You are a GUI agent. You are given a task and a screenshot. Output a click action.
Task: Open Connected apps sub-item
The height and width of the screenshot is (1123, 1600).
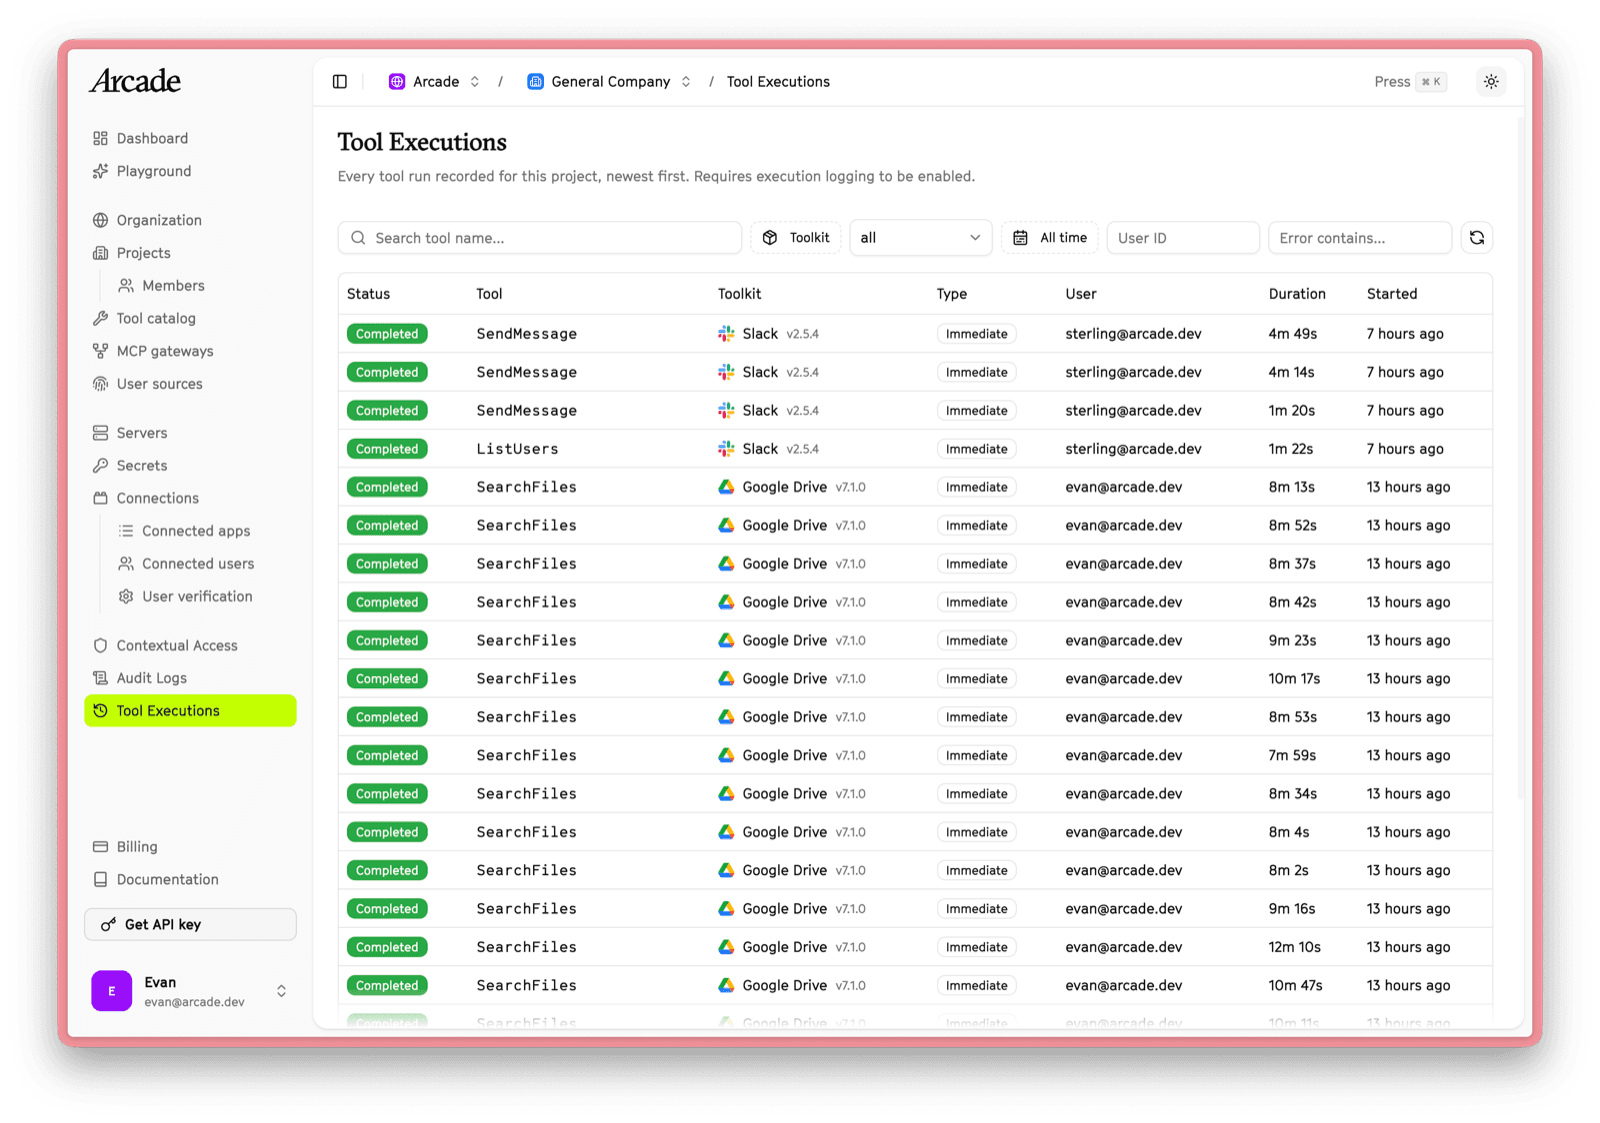point(196,531)
